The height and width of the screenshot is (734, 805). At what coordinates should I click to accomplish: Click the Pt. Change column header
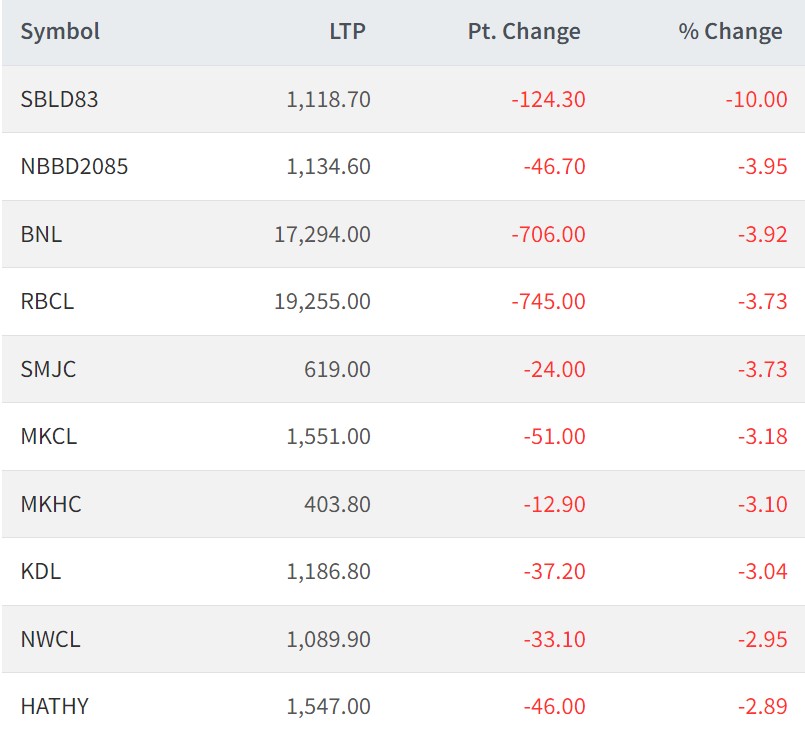point(524,32)
